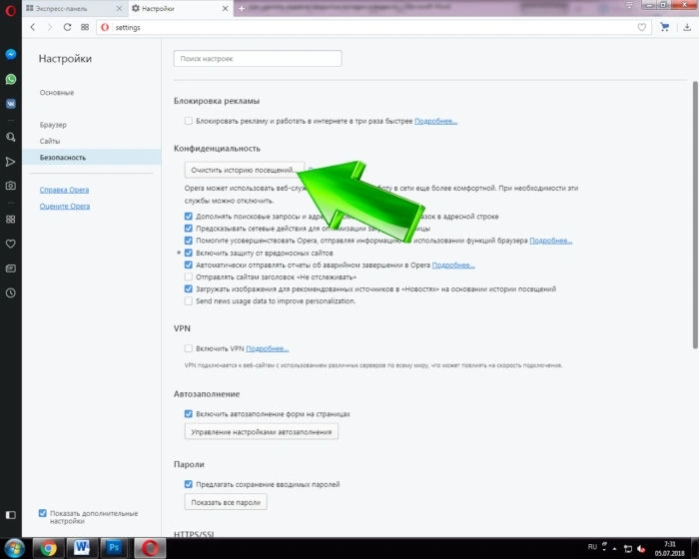Toggle sidebar panel icon at bottom
The height and width of the screenshot is (559, 699).
pos(11,515)
